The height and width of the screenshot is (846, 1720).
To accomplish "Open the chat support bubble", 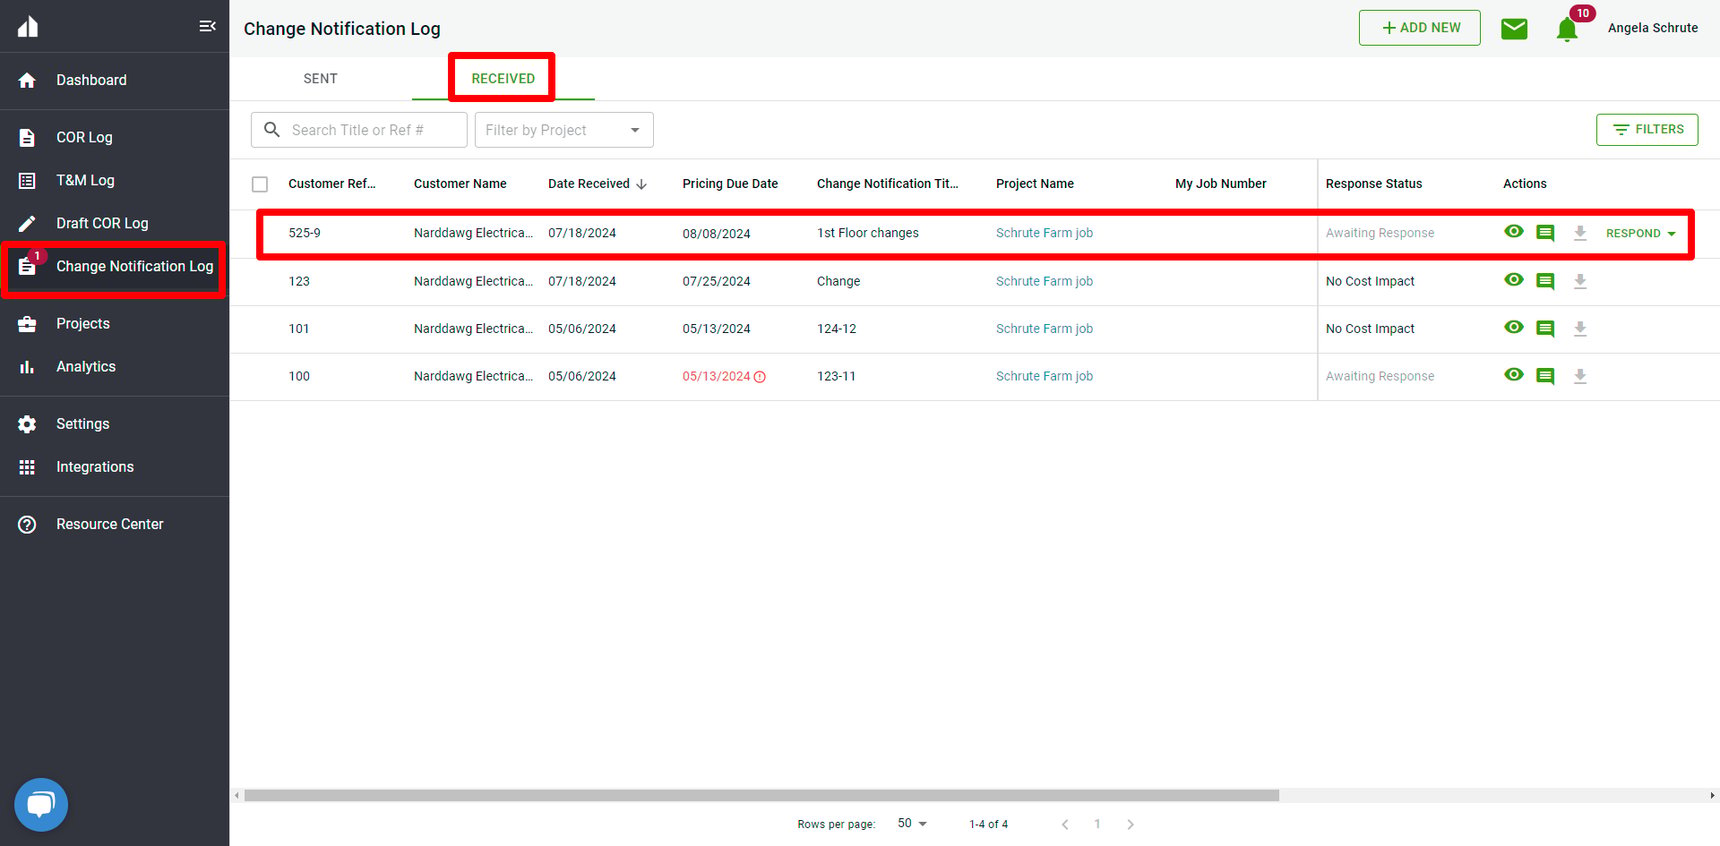I will pyautogui.click(x=41, y=804).
